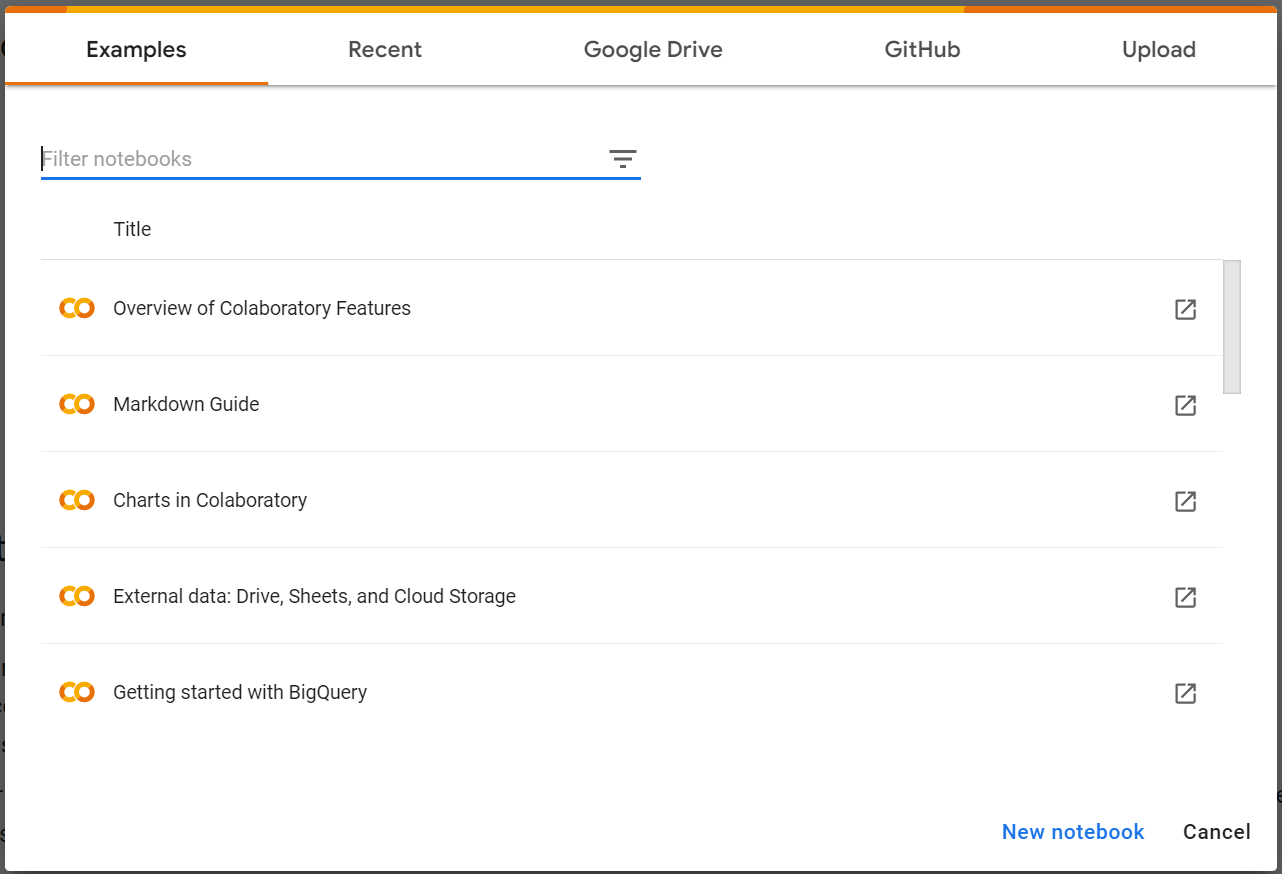Click Colab logo beside Charts in Colaboratory
1282x874 pixels.
pyautogui.click(x=77, y=500)
